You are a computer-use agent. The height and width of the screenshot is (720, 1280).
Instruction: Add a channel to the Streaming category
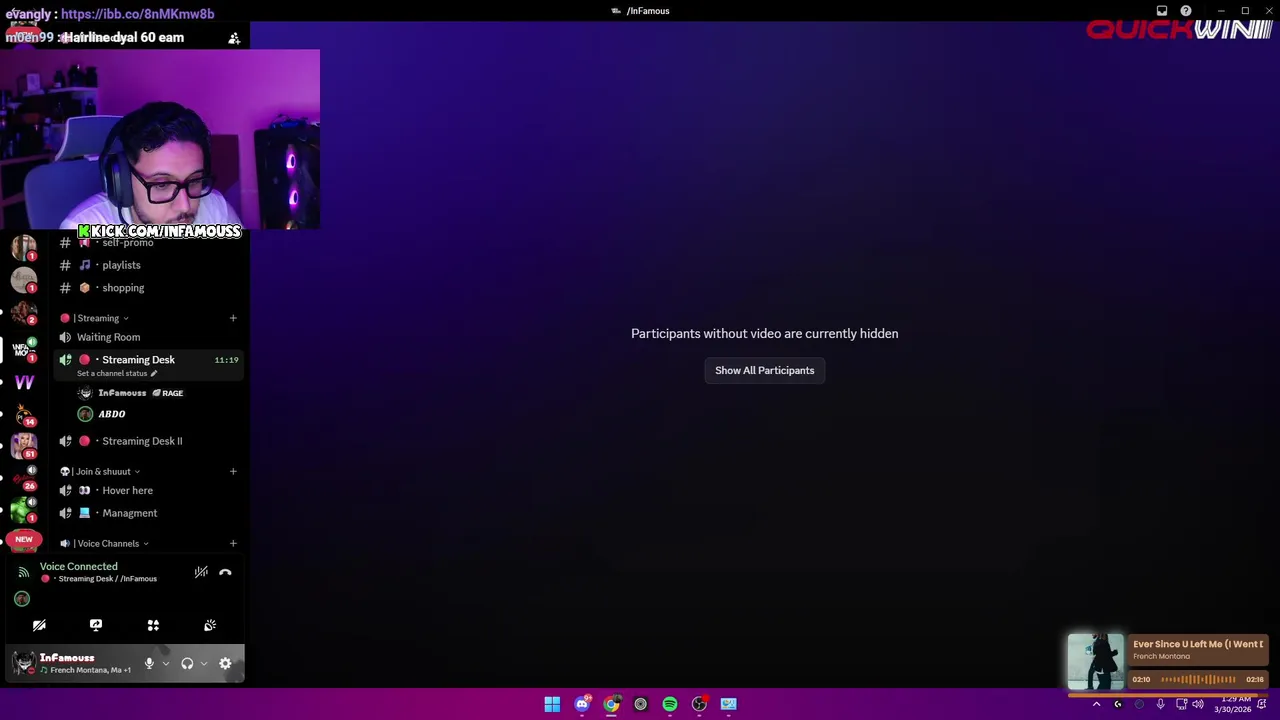[233, 318]
